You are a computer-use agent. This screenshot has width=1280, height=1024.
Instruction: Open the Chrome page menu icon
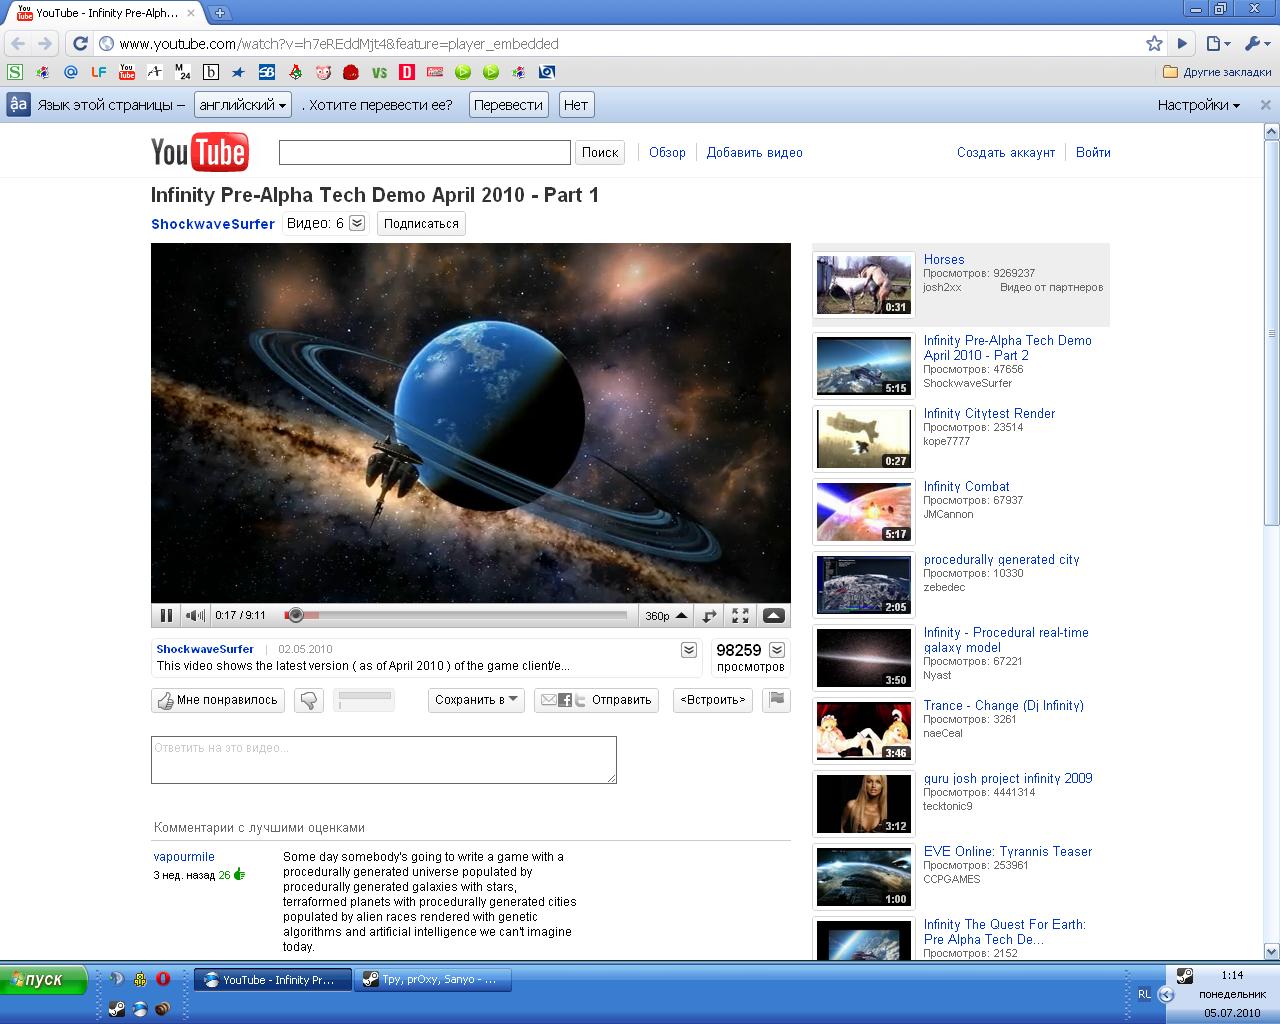tap(1217, 44)
